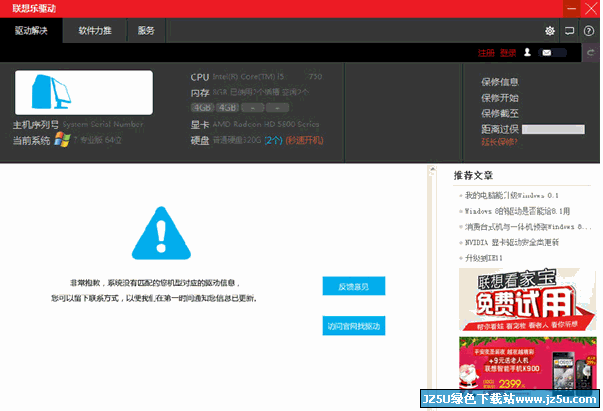
Task: Click the blue warning triangle icon
Action: [x=161, y=233]
